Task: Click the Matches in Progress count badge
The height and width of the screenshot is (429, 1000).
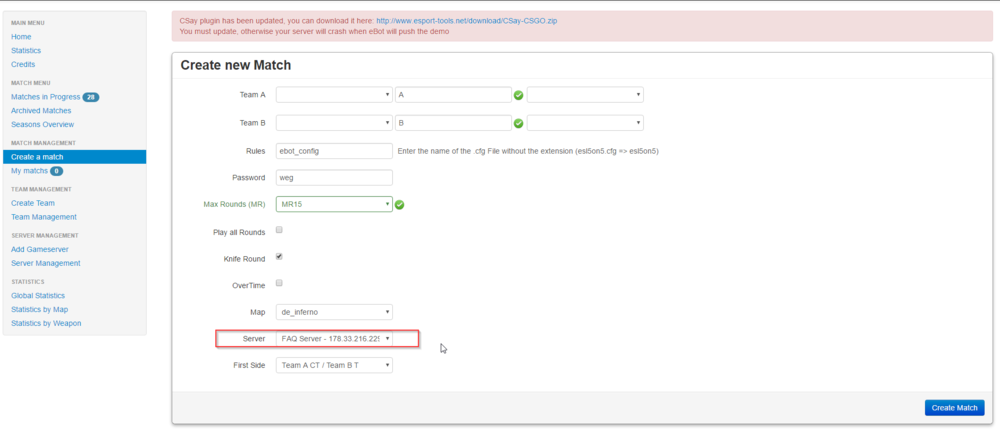Action: click(91, 97)
